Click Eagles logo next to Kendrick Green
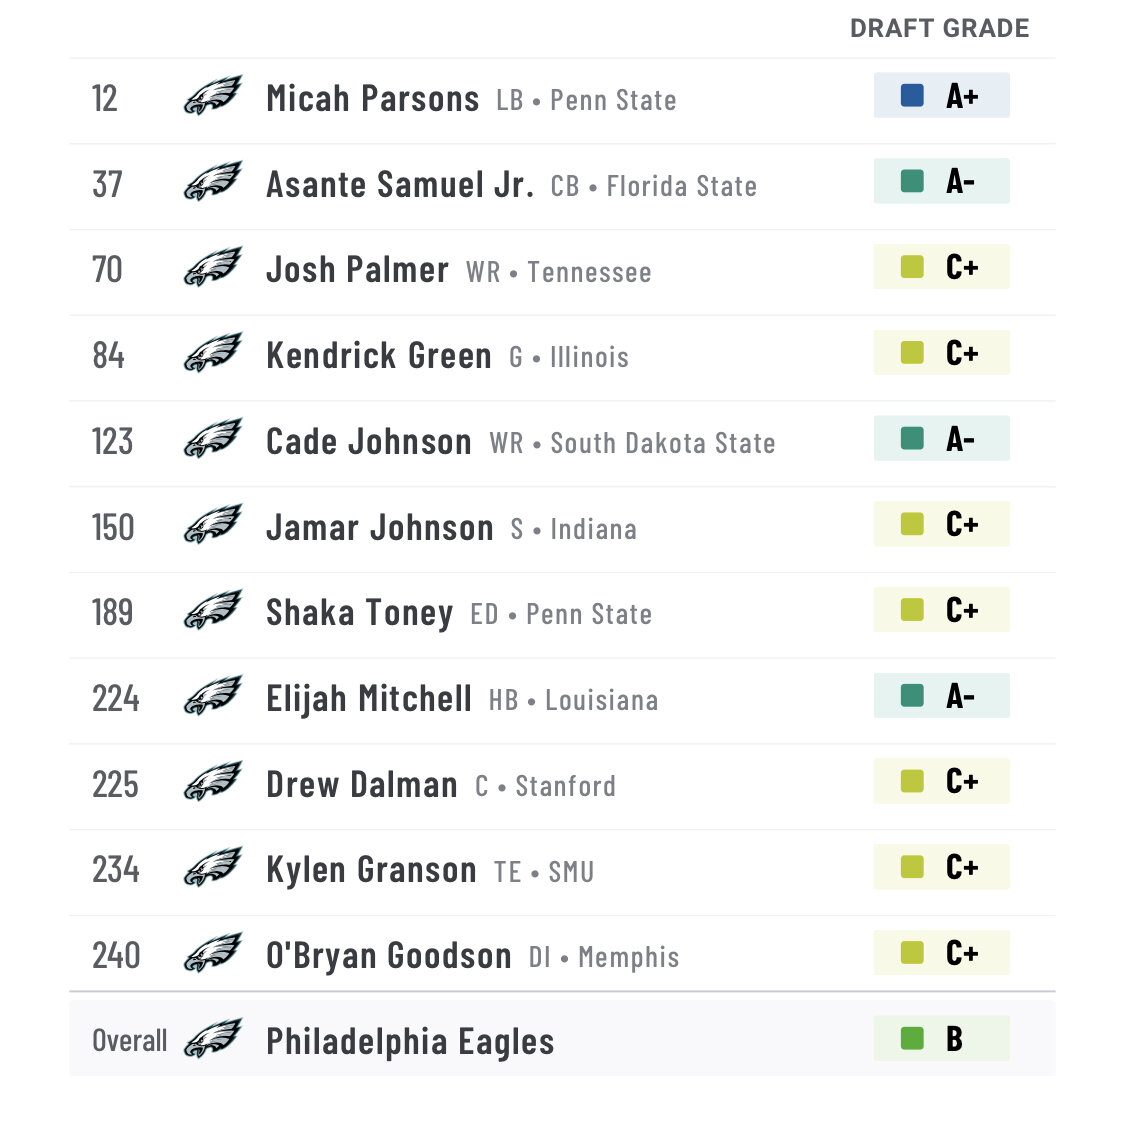This screenshot has width=1125, height=1128. 213,352
